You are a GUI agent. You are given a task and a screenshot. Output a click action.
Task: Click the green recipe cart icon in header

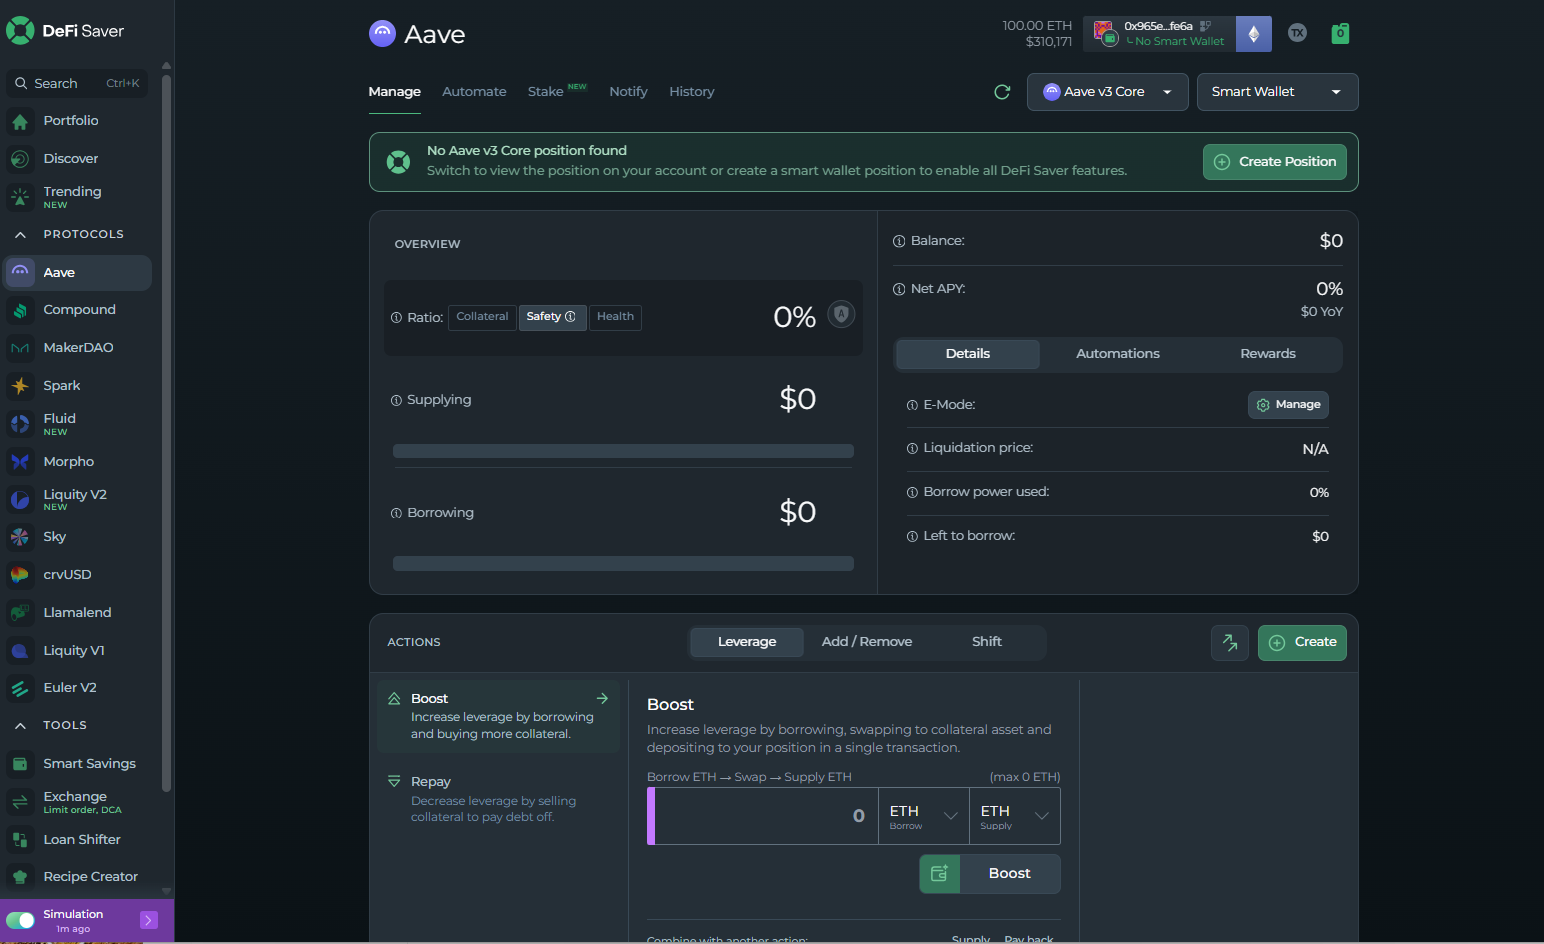coord(1340,34)
